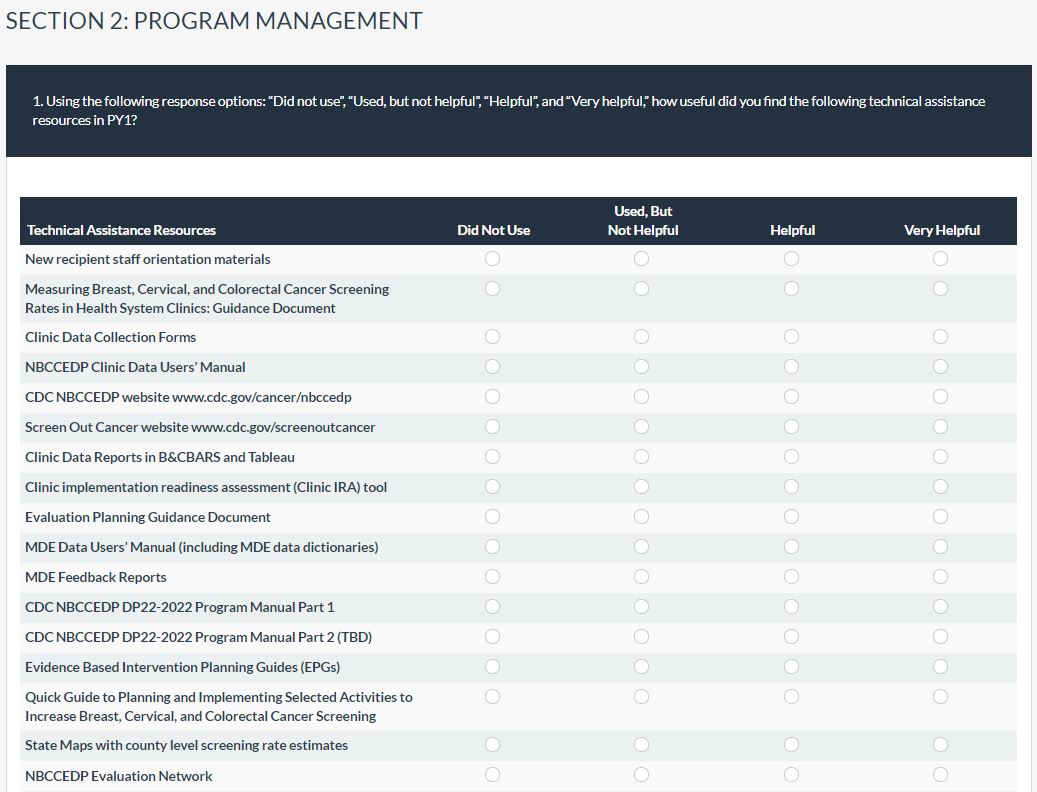Mark Quick Guide to Planning 'Used, But Not Helpful'

tap(641, 697)
